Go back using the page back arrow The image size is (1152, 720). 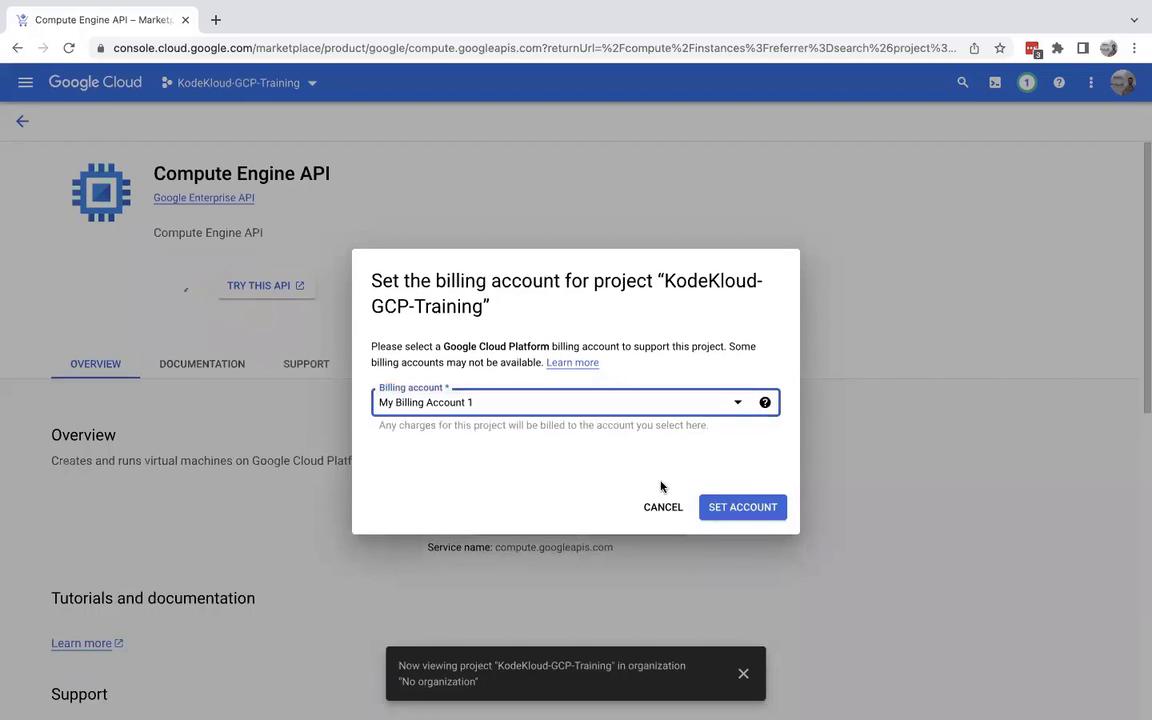(x=22, y=121)
